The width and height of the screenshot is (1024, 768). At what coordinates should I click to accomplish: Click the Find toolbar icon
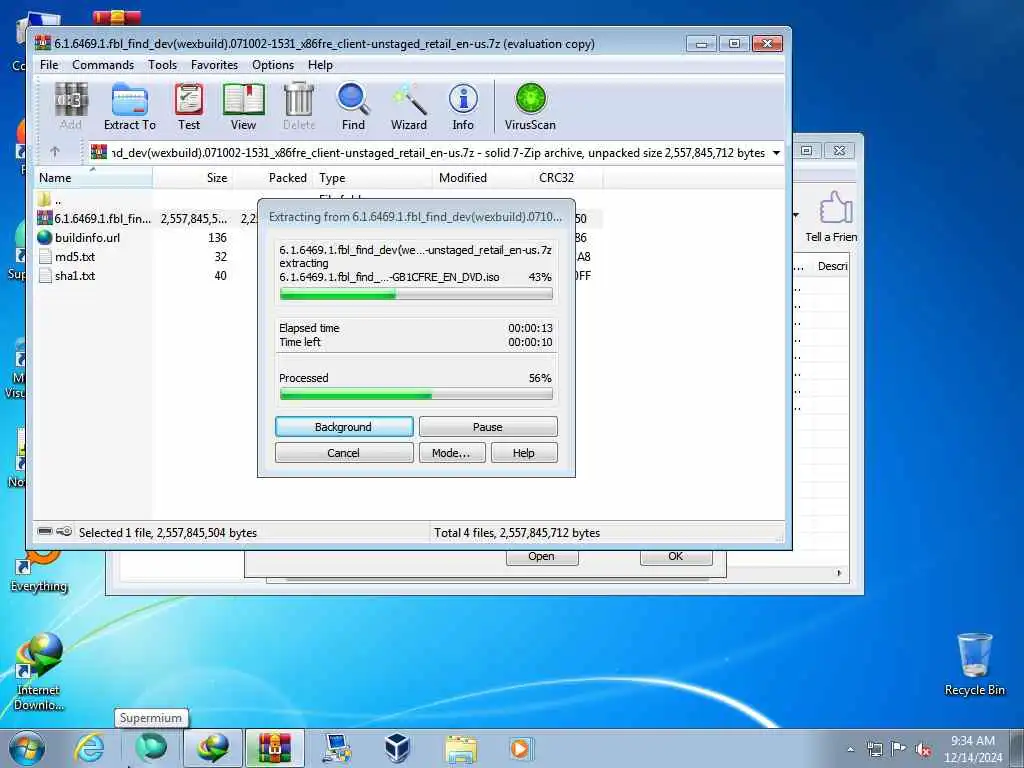click(x=353, y=107)
